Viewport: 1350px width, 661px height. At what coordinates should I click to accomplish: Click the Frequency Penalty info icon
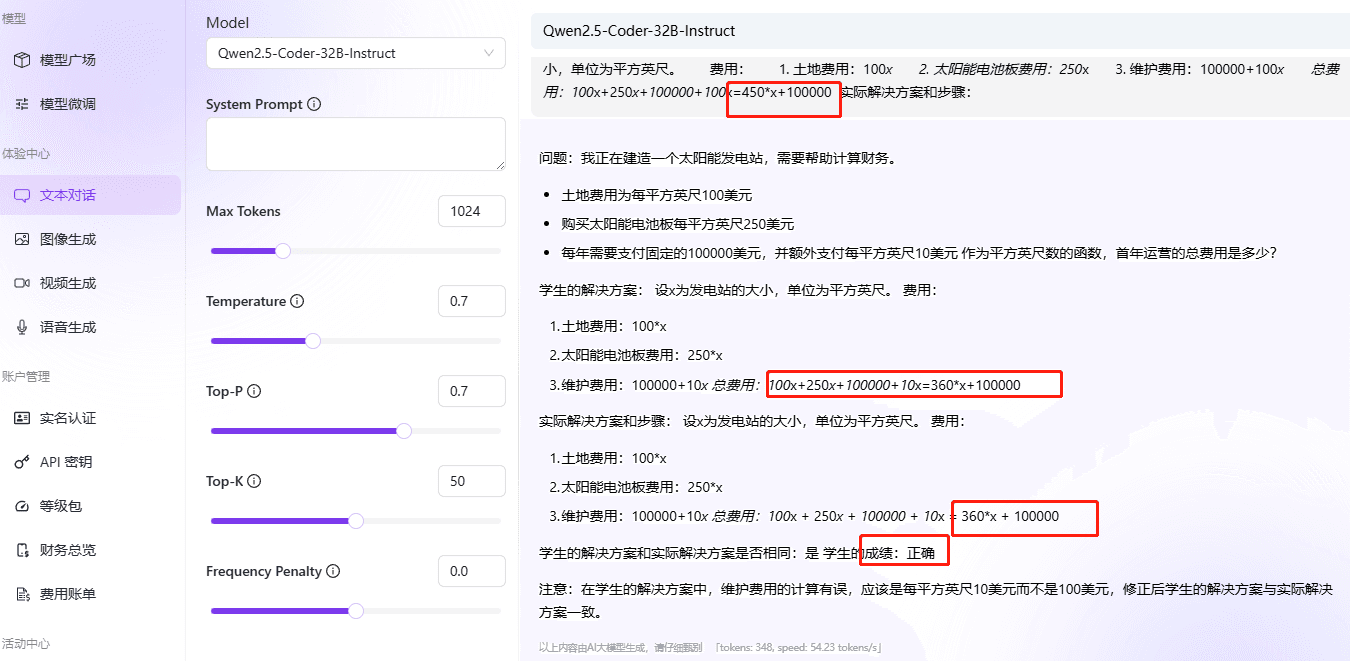coord(335,570)
